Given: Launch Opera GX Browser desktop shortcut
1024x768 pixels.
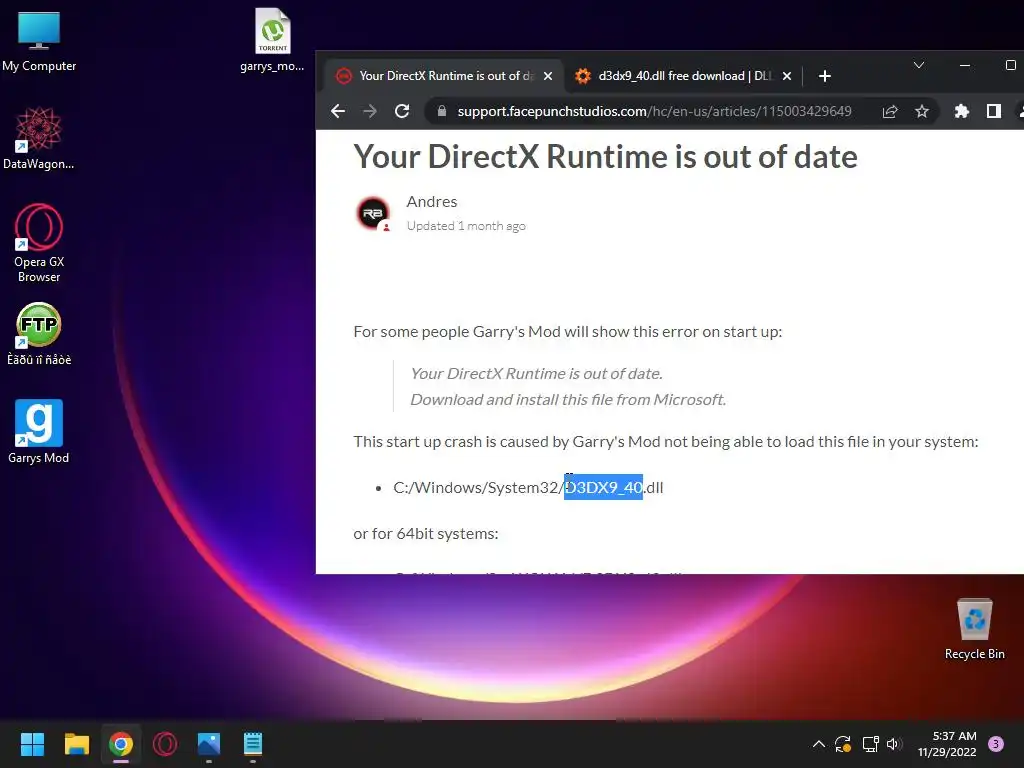Looking at the screenshot, I should pos(39,243).
